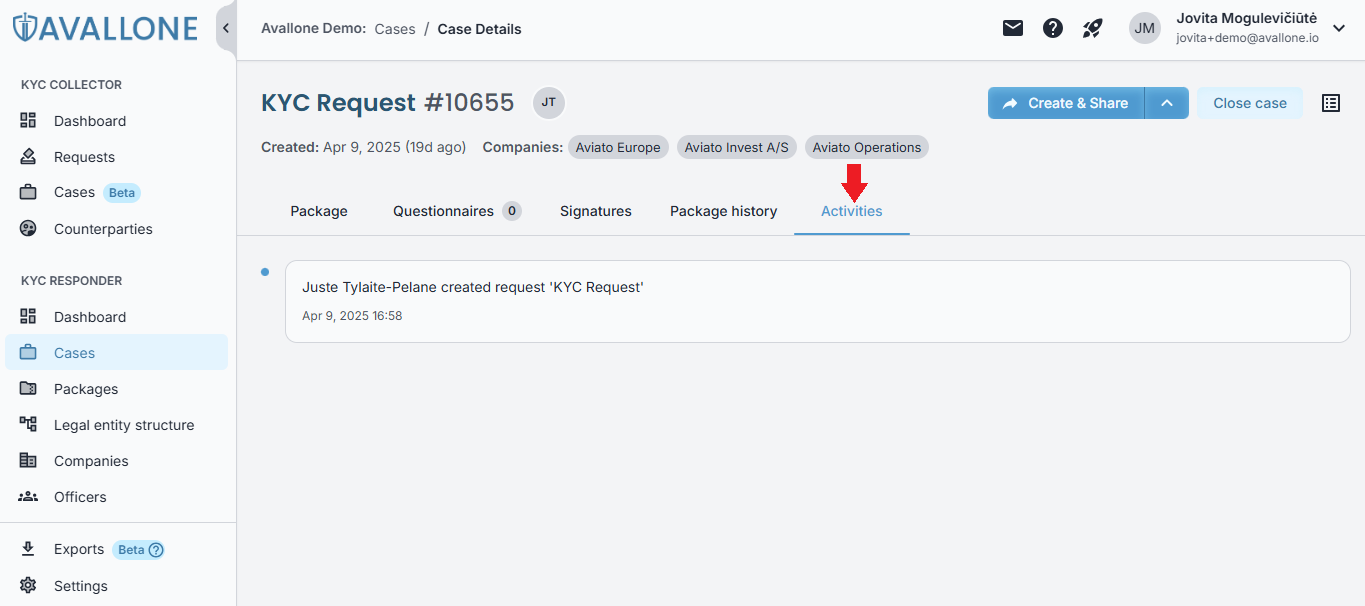Click the jovita+demo@avallone.io email text
Image resolution: width=1365 pixels, height=606 pixels.
(1247, 38)
